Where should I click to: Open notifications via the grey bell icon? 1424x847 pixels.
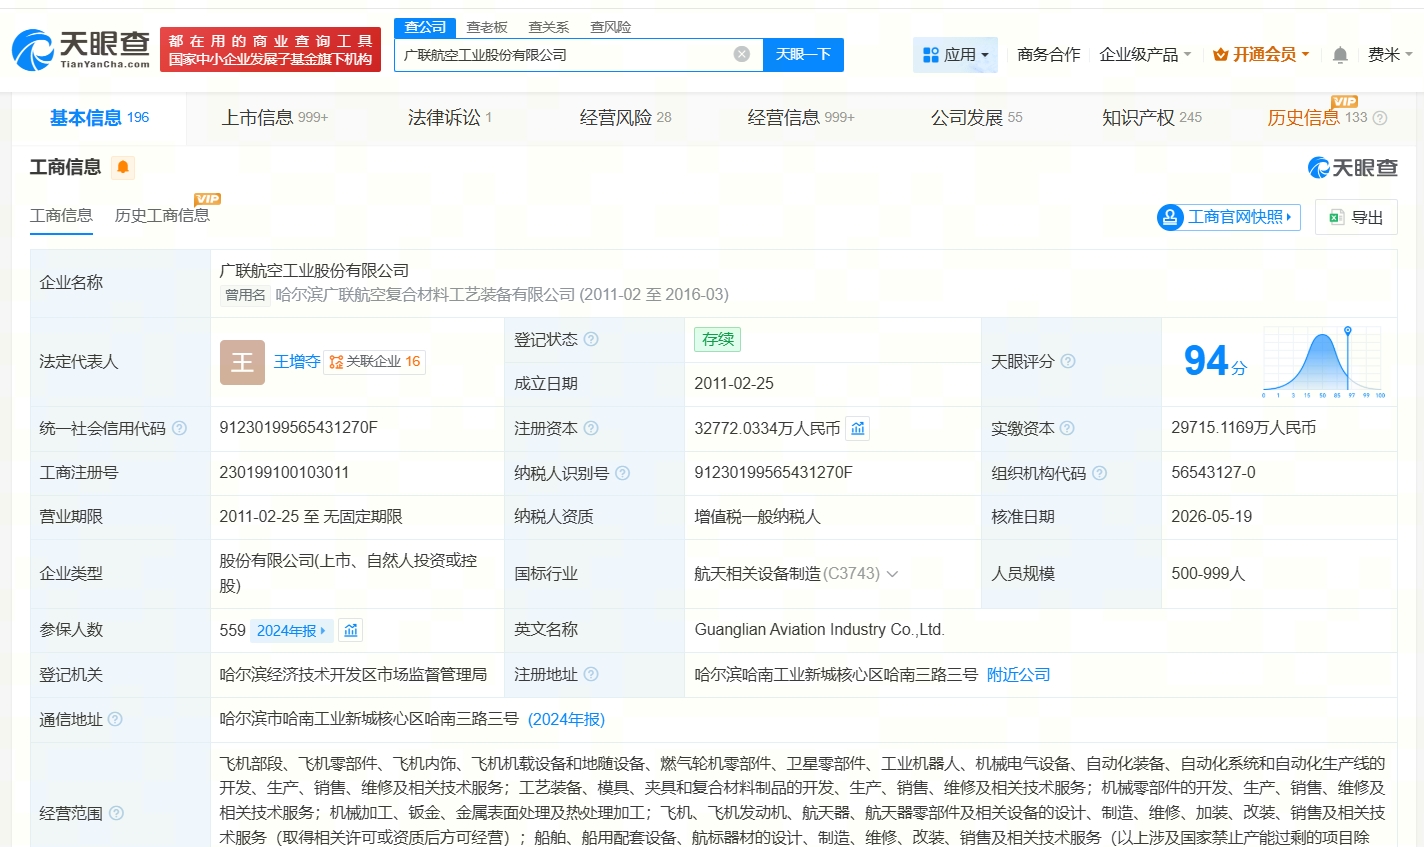coord(1340,55)
